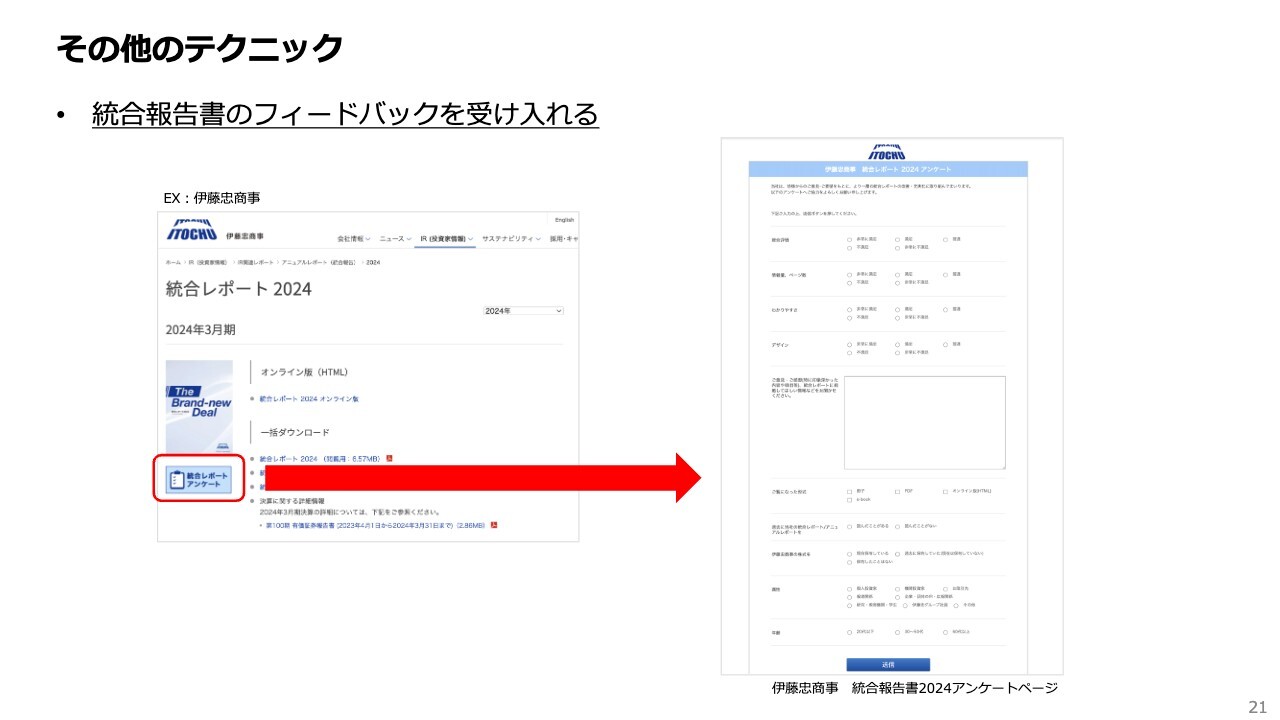Select 保有したことはない shareholding option

coord(849,562)
